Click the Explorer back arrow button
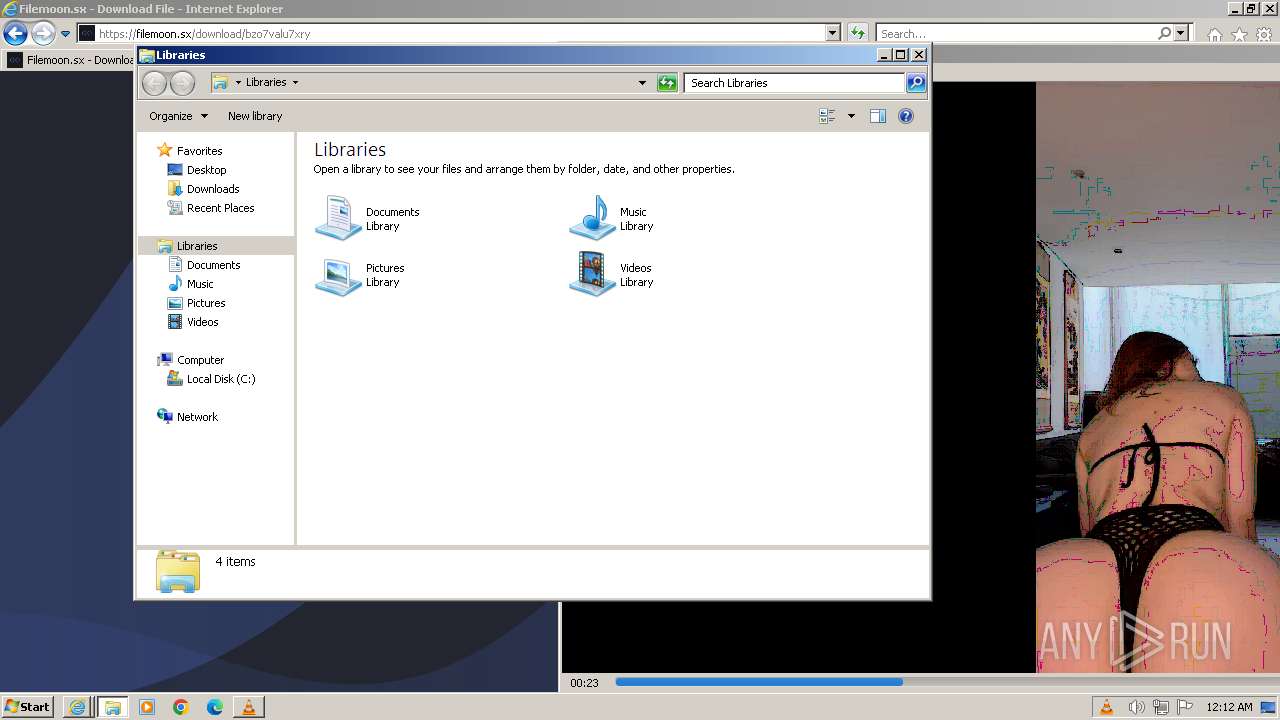1280x720 pixels. [x=154, y=83]
